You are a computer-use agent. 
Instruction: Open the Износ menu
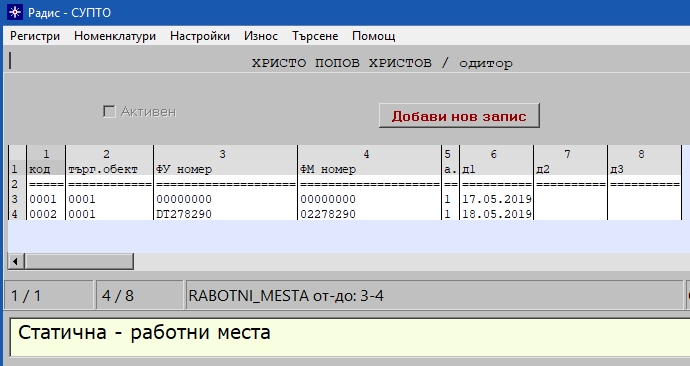[x=261, y=36]
